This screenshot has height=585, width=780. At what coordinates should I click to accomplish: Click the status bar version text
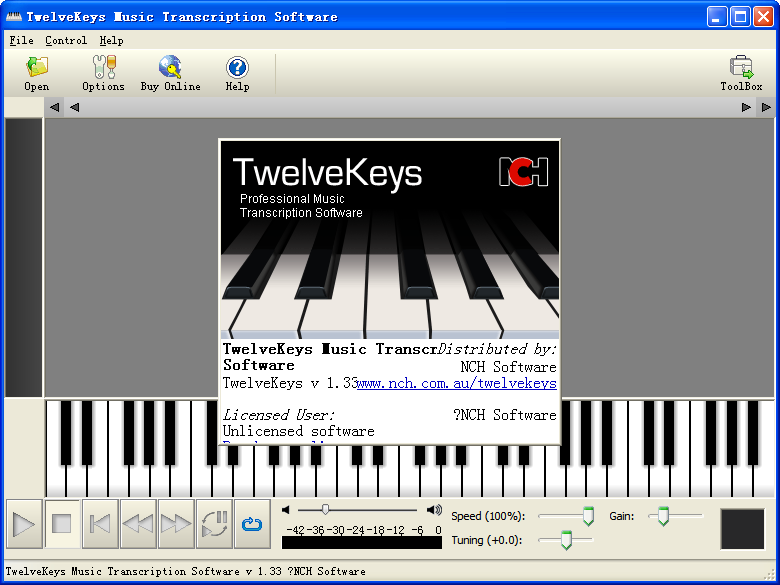click(186, 572)
